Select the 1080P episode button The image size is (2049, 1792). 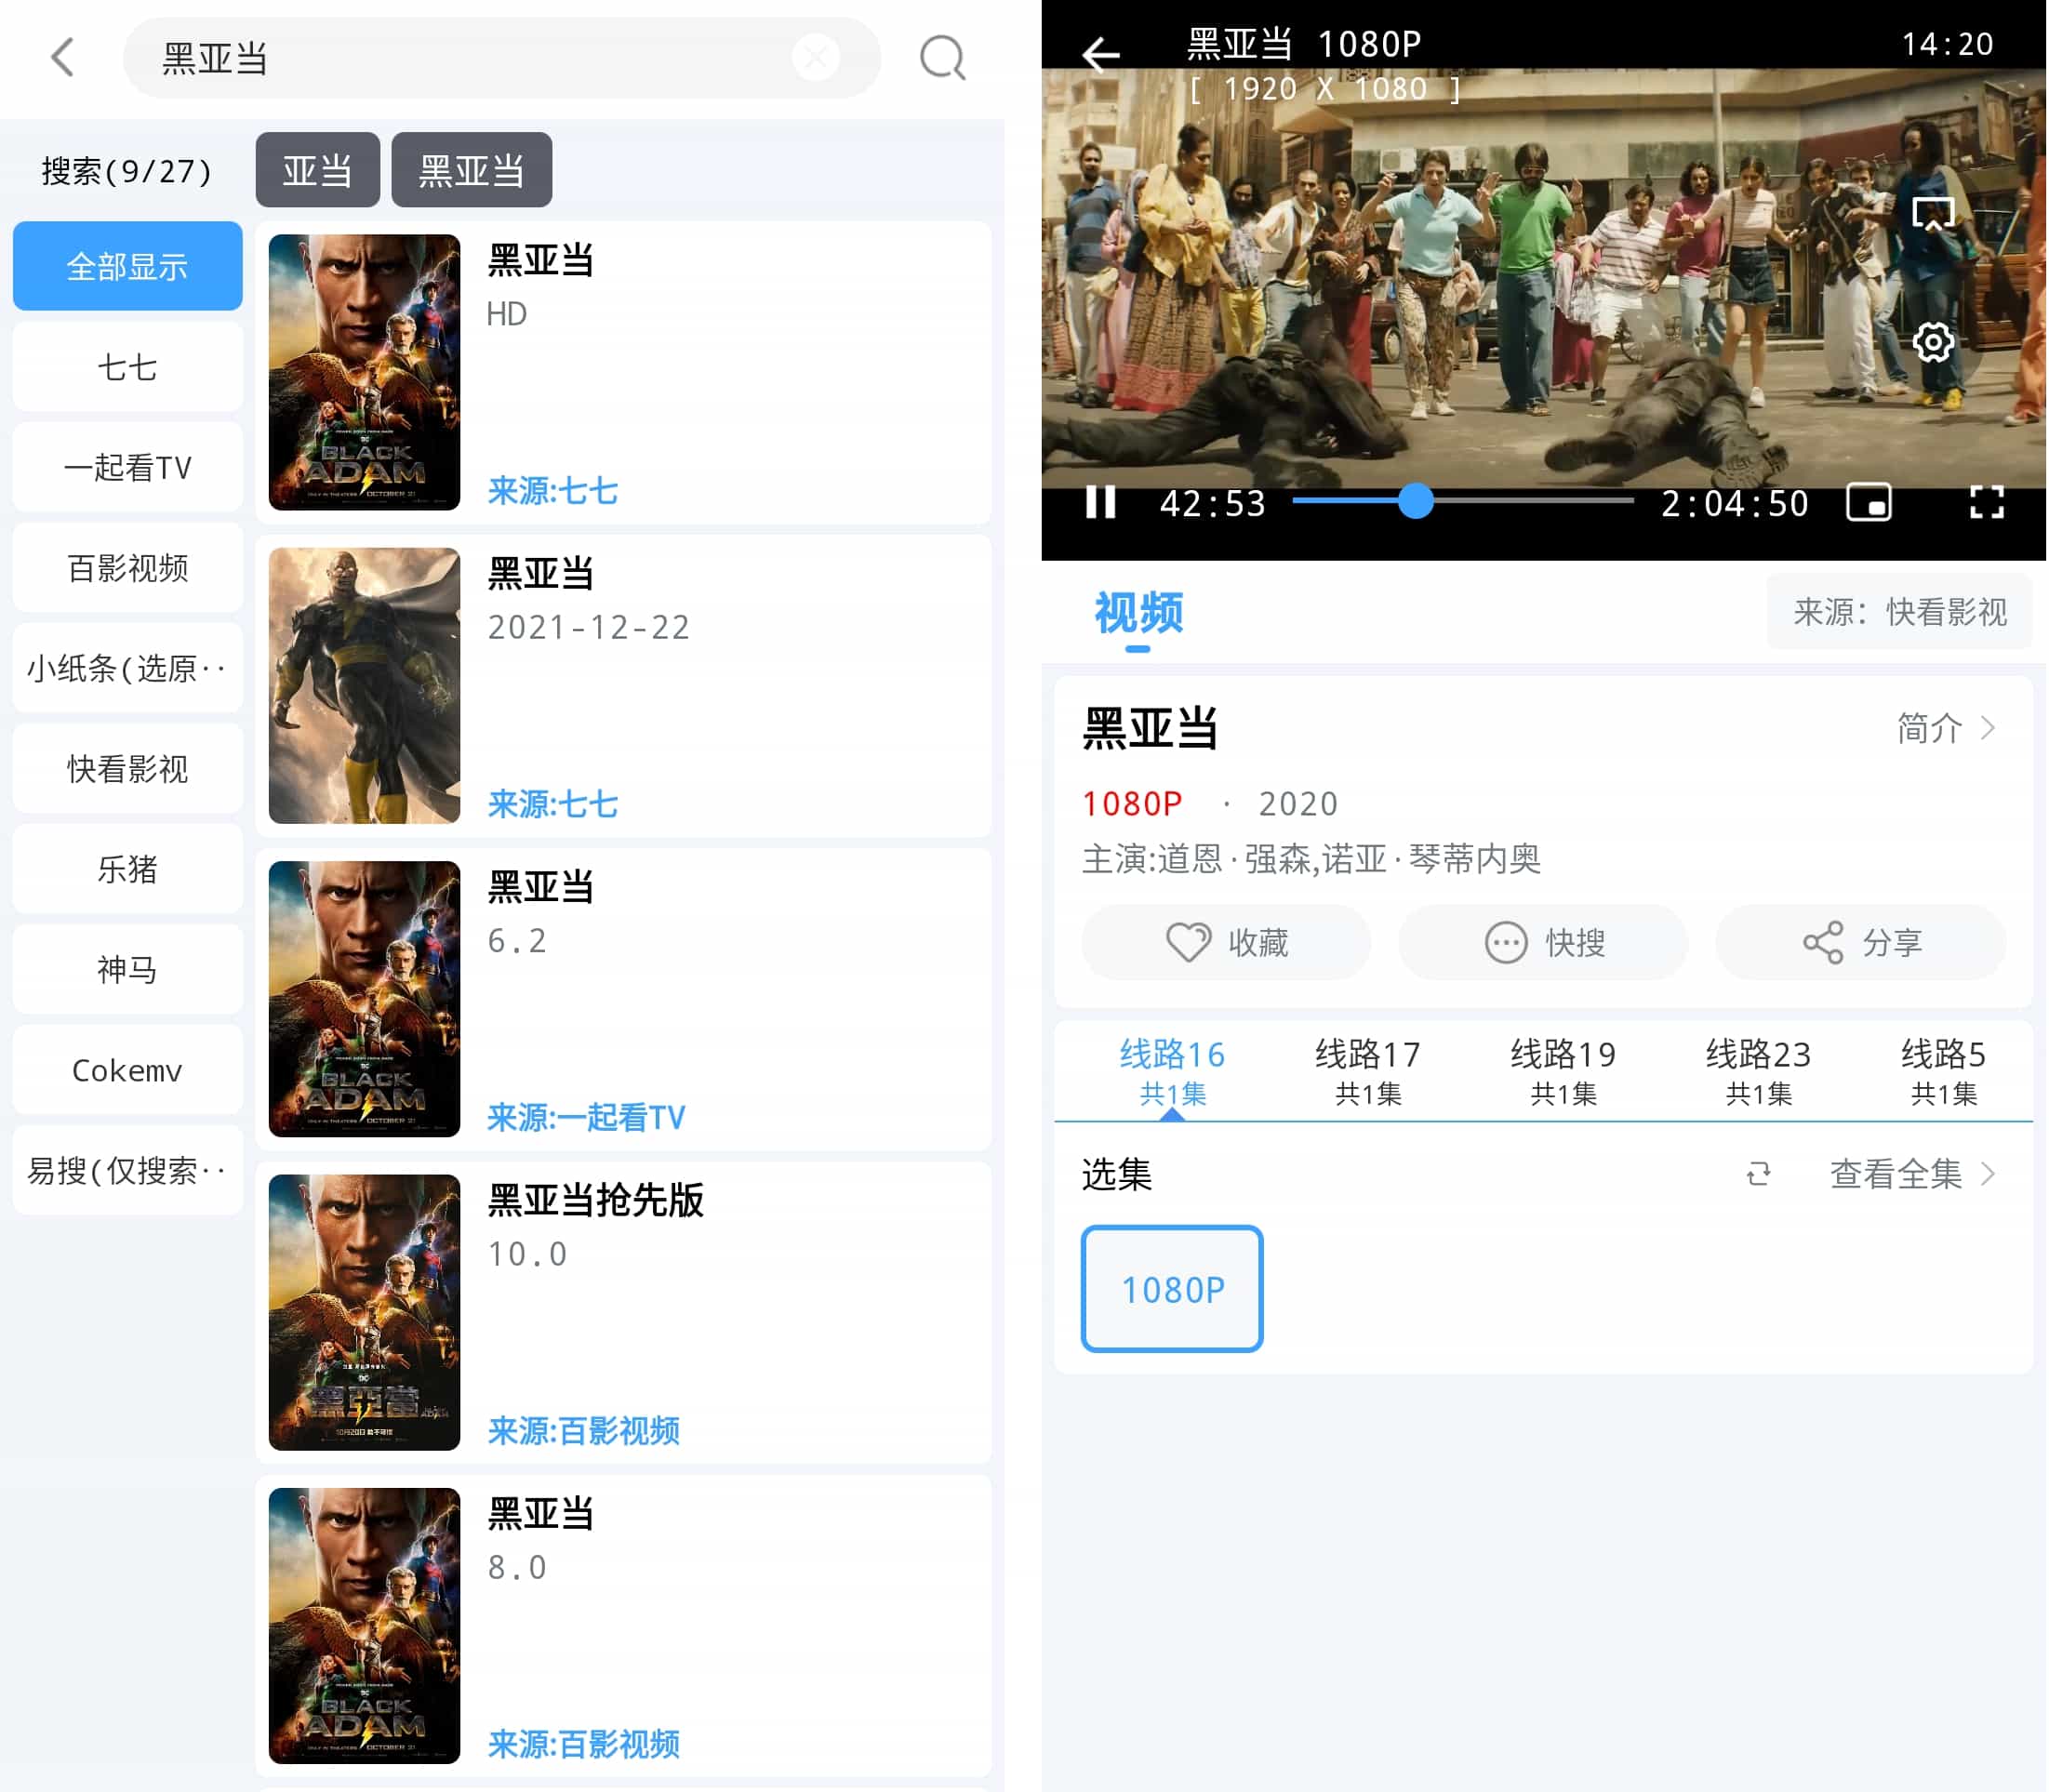pyautogui.click(x=1172, y=1290)
